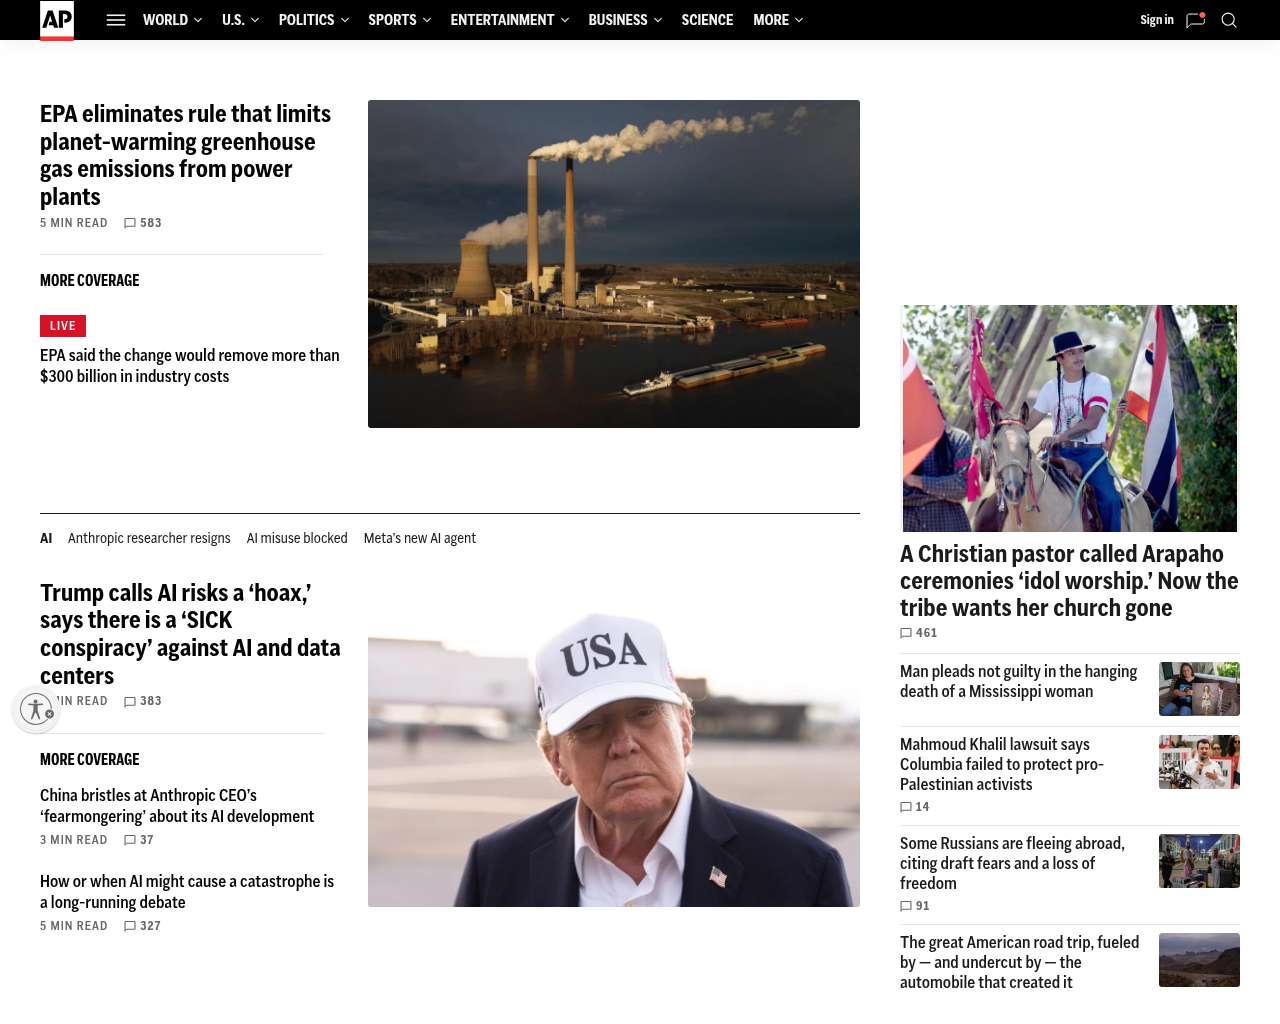Go to the Science section
Viewport: 1280px width, 1024px height.
(707, 20)
